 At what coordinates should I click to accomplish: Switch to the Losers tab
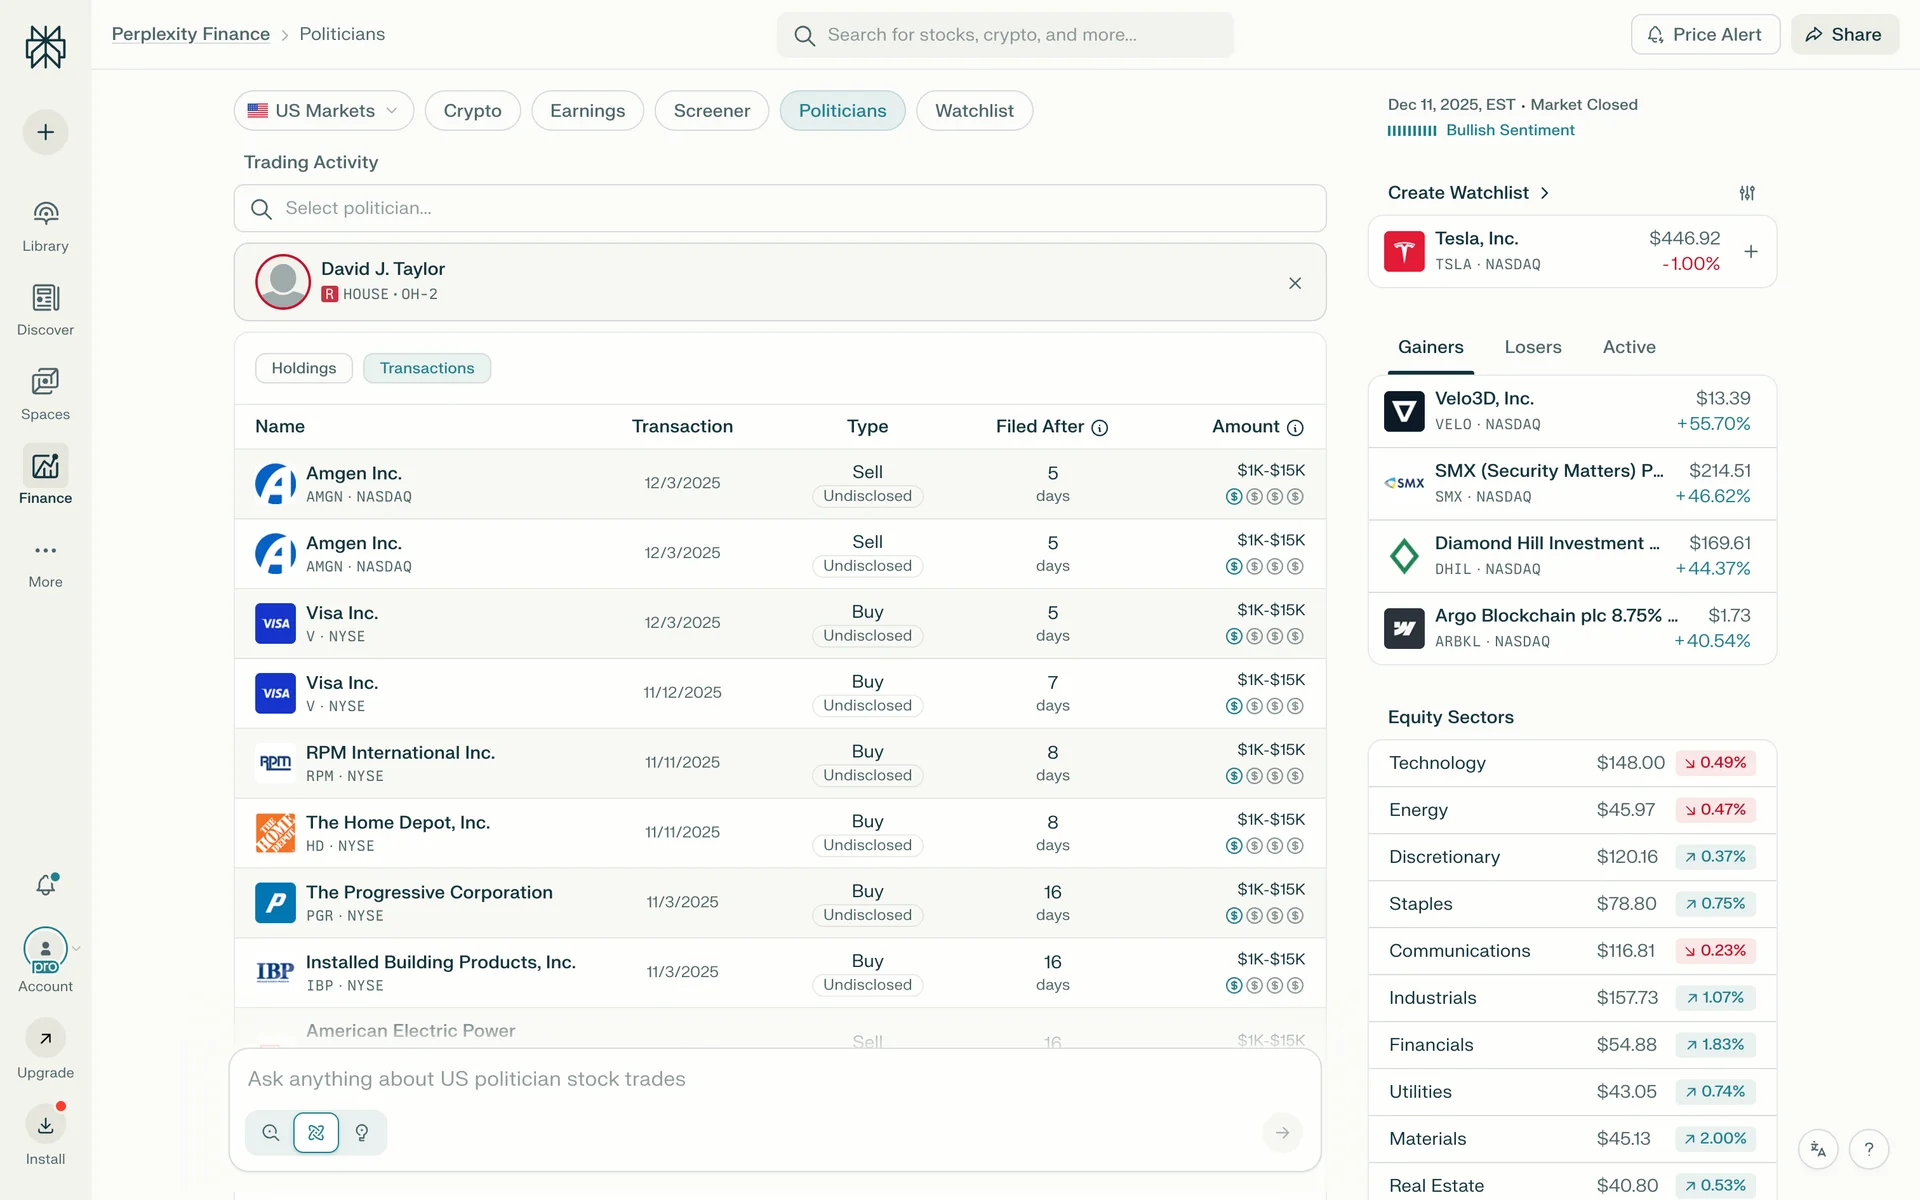click(x=1532, y=347)
